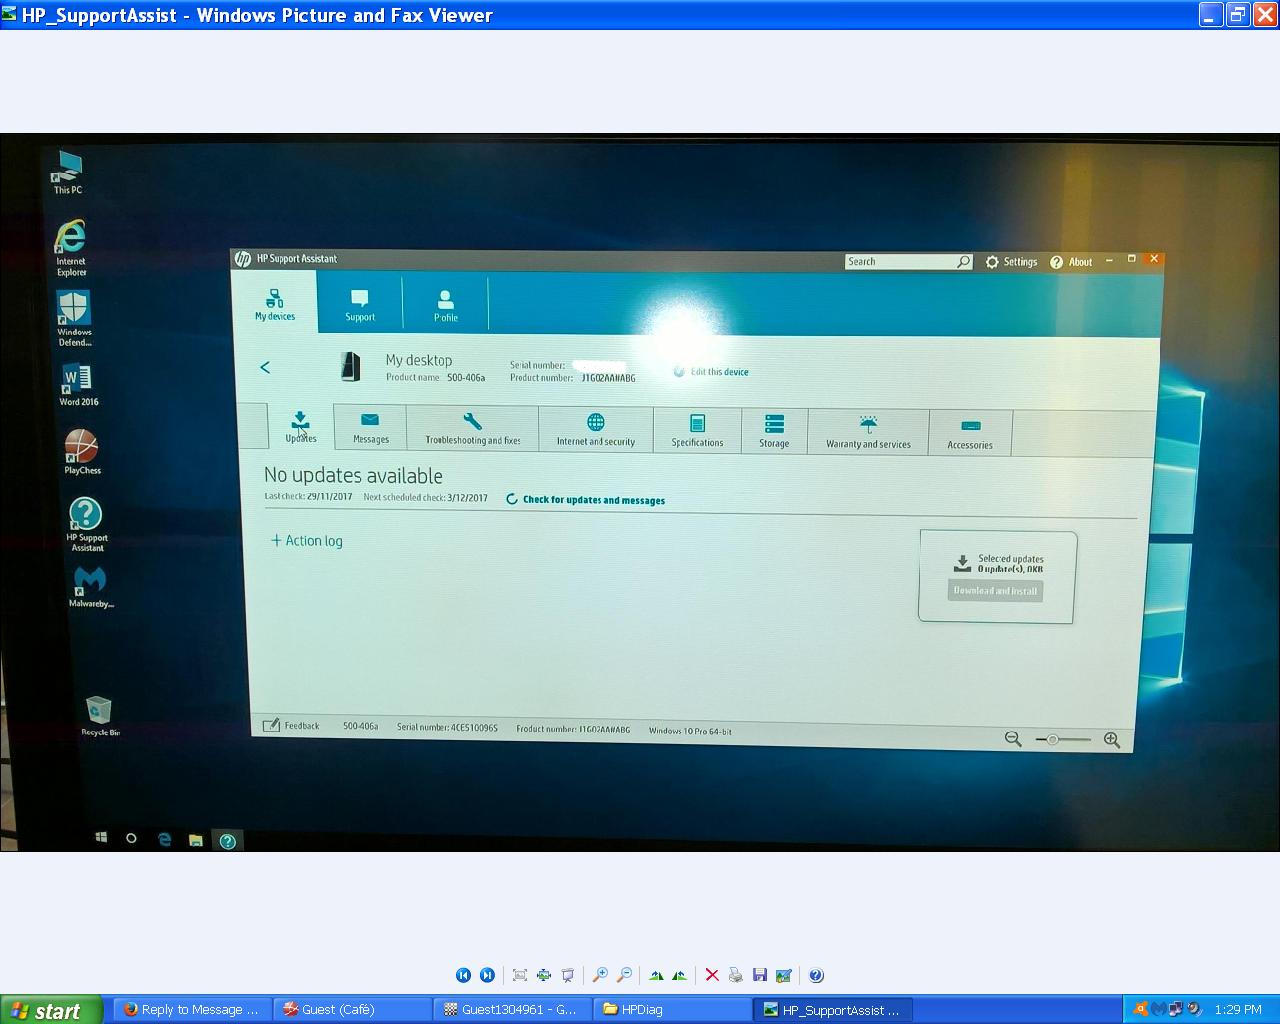Screen dimensions: 1280x1024
Task: Open Internet and security section
Action: tap(596, 429)
